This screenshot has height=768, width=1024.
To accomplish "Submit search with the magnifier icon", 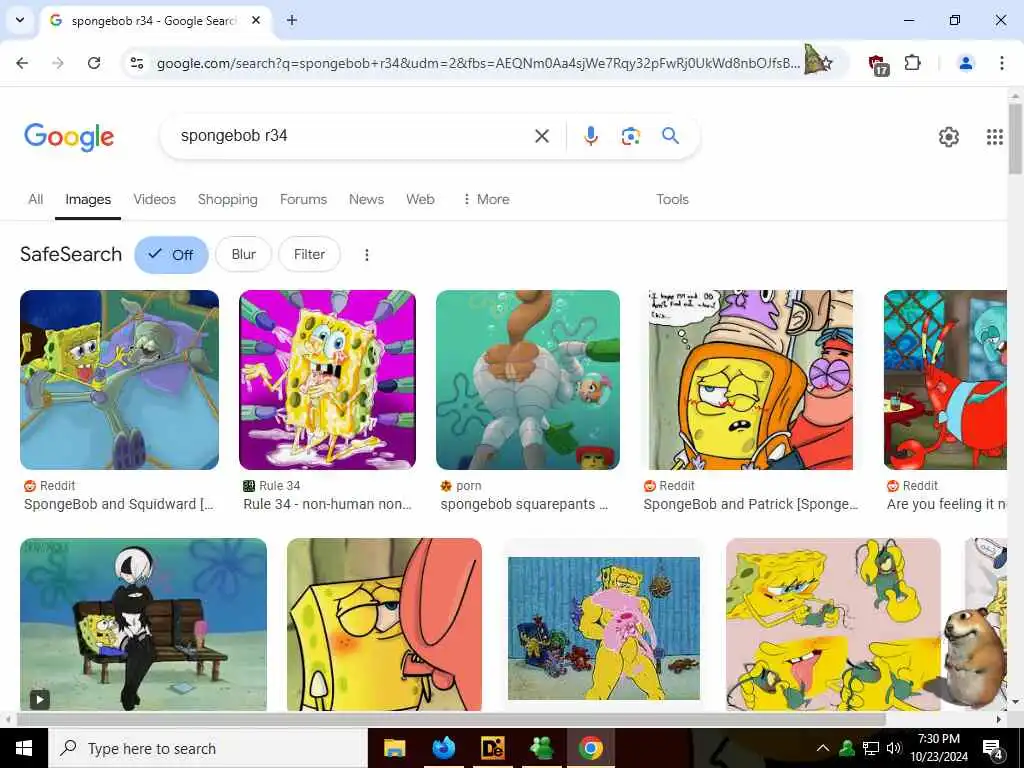I will click(x=671, y=136).
